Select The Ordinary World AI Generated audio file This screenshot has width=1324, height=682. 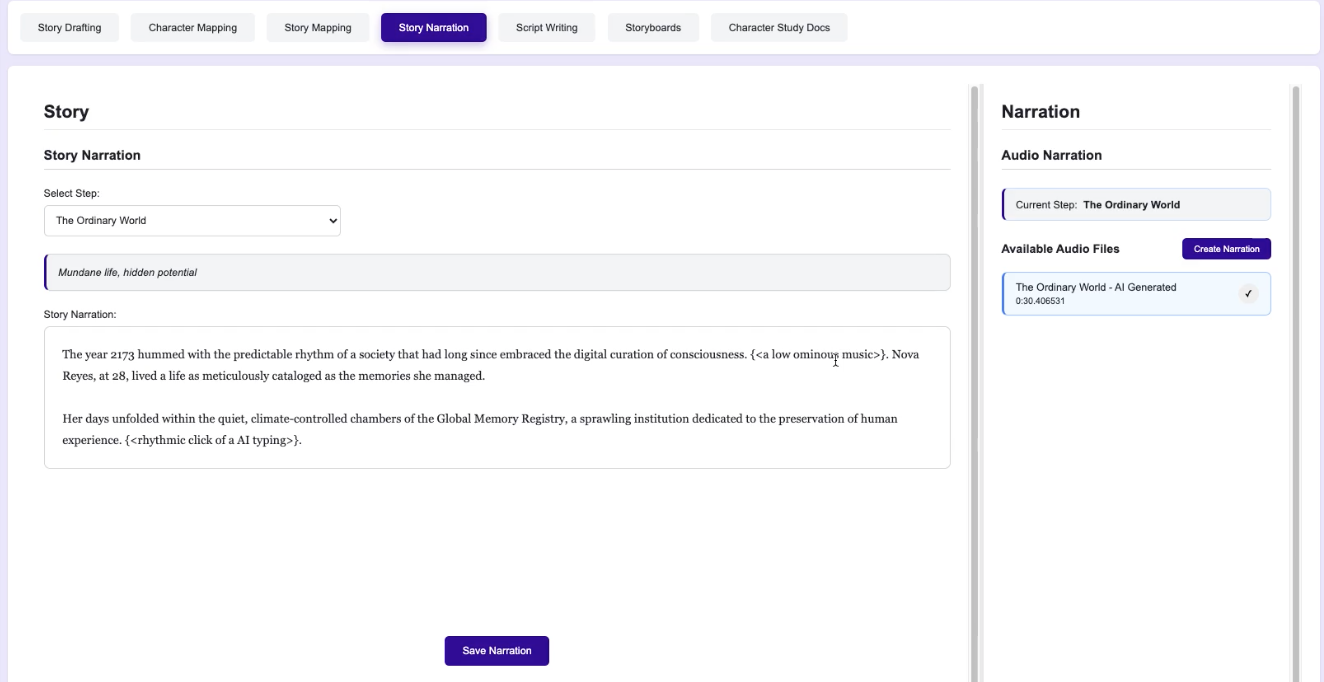(x=1136, y=294)
